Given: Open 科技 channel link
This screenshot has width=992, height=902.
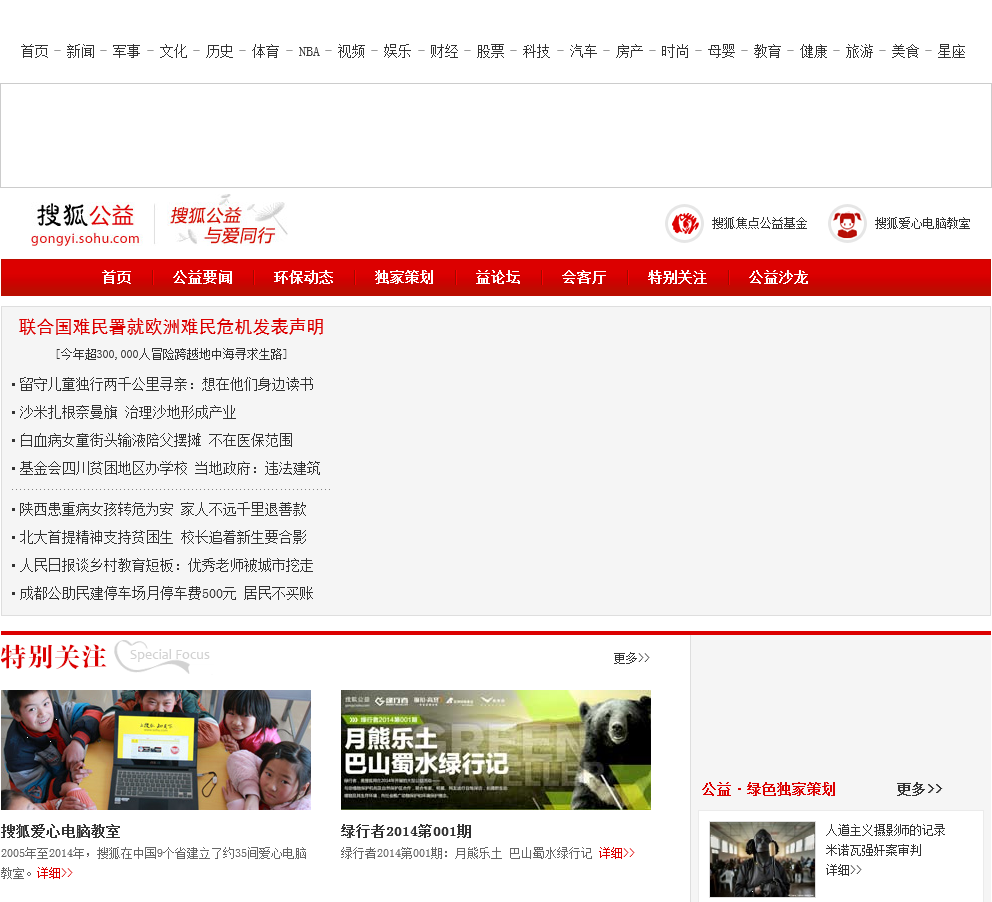Looking at the screenshot, I should 536,51.
